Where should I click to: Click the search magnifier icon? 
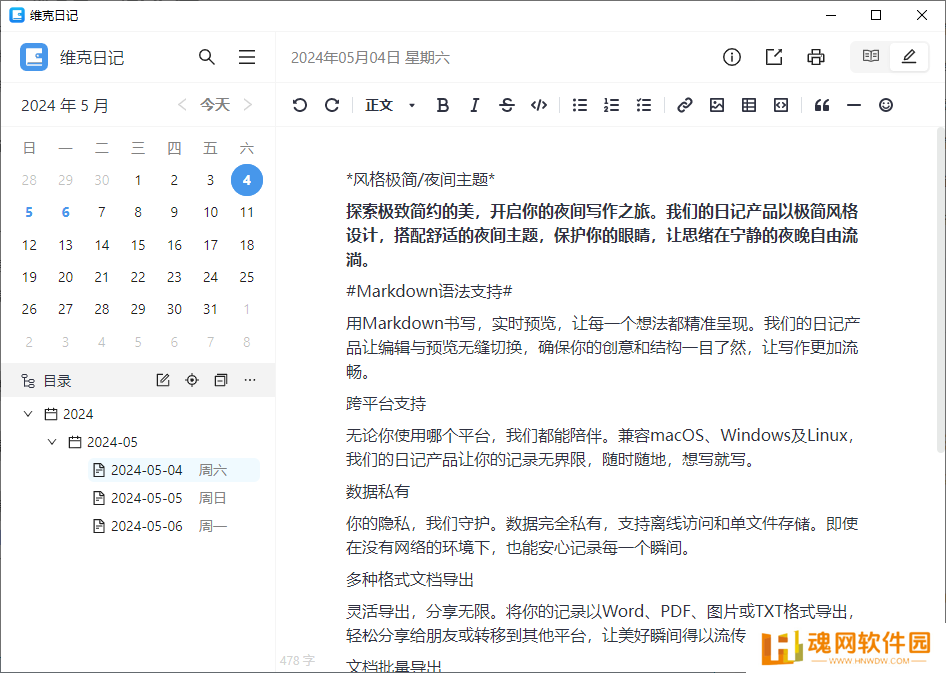click(x=207, y=57)
